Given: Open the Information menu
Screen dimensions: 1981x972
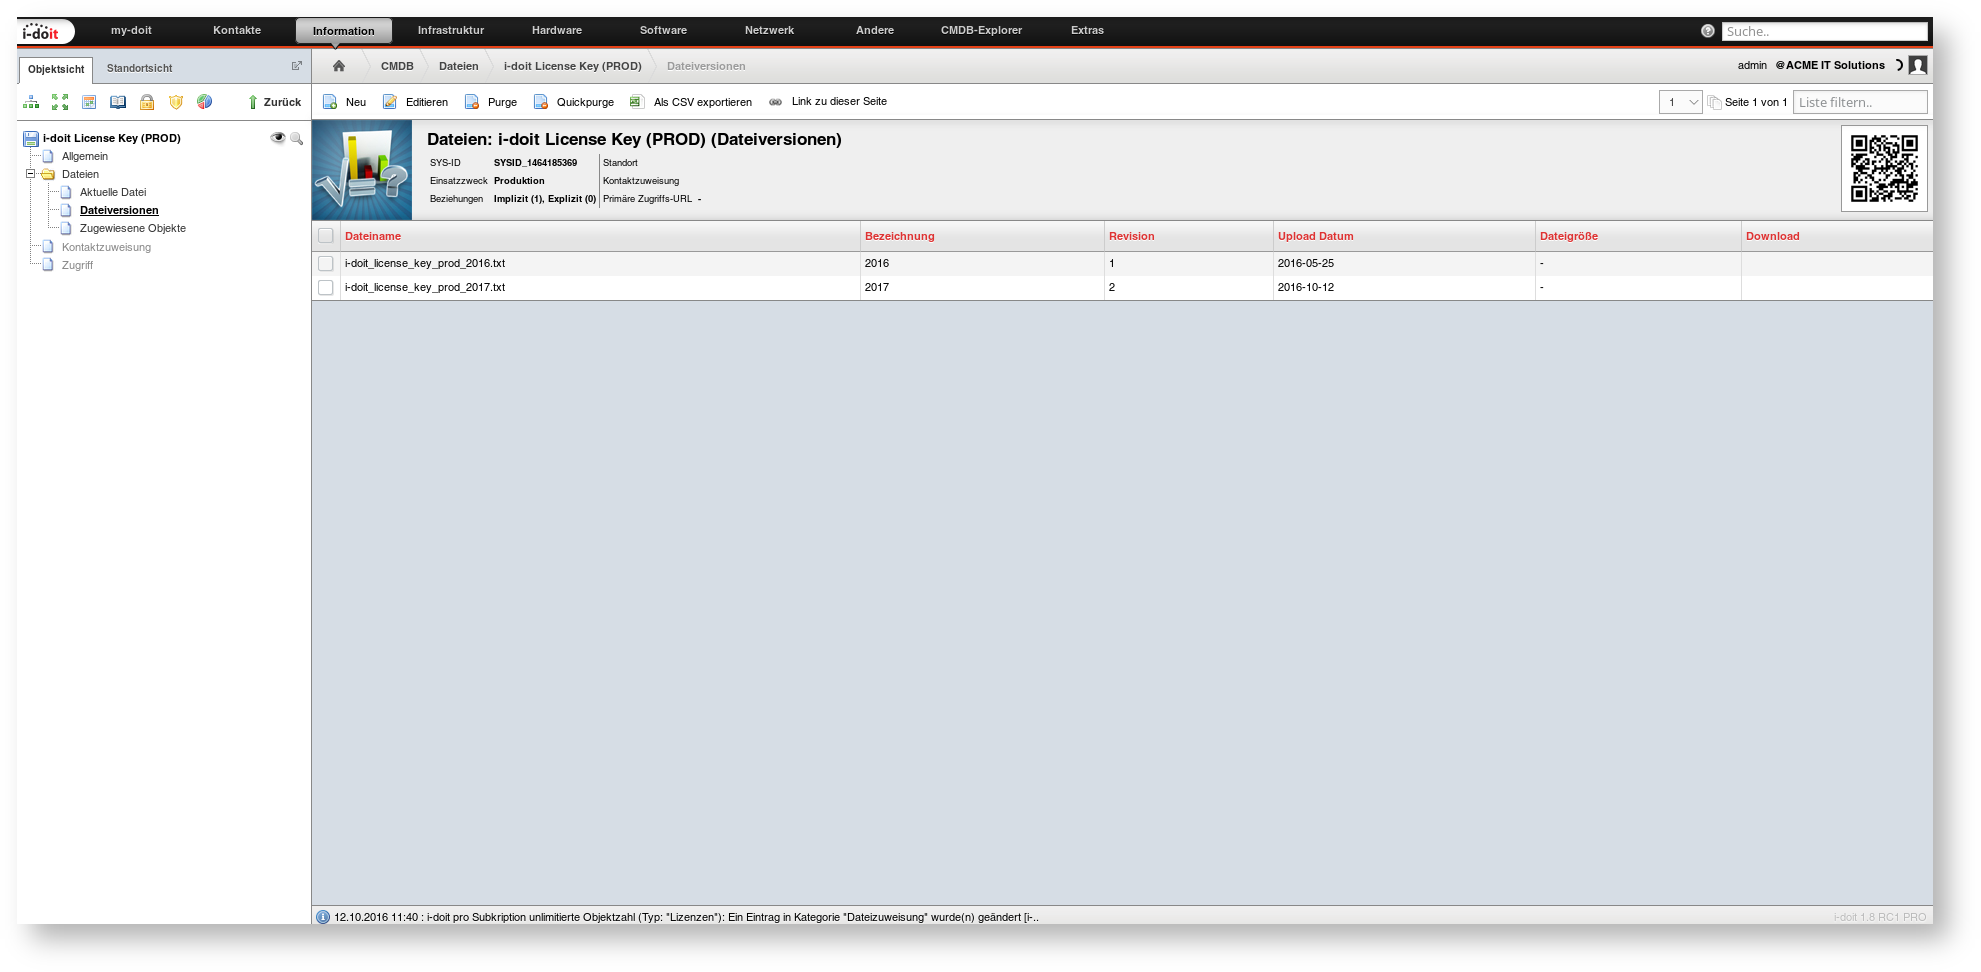Looking at the screenshot, I should coord(344,31).
